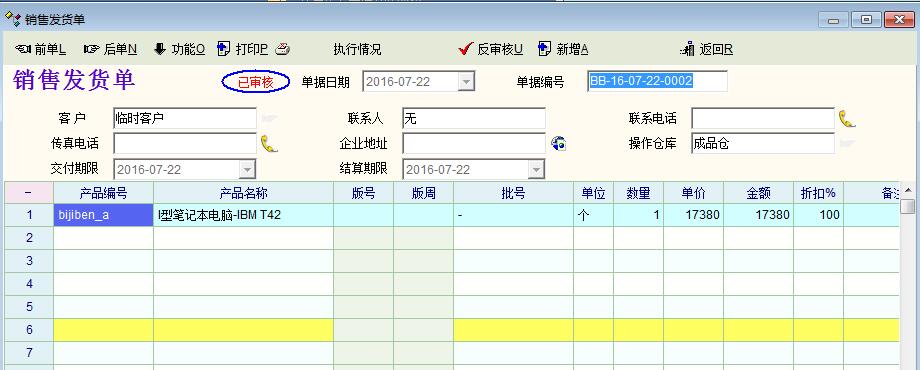
Task: Click 新增A to add a new order
Action: pos(563,49)
